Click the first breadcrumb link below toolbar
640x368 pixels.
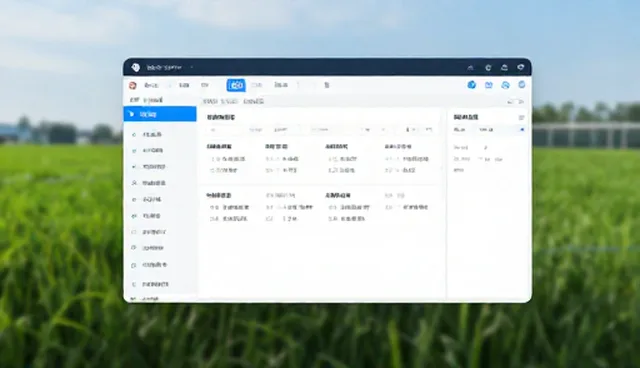point(210,101)
